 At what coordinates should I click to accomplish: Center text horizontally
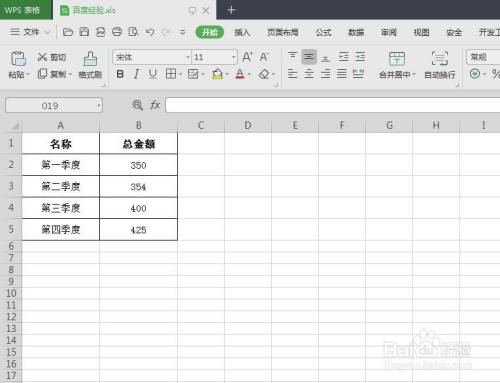pos(309,74)
